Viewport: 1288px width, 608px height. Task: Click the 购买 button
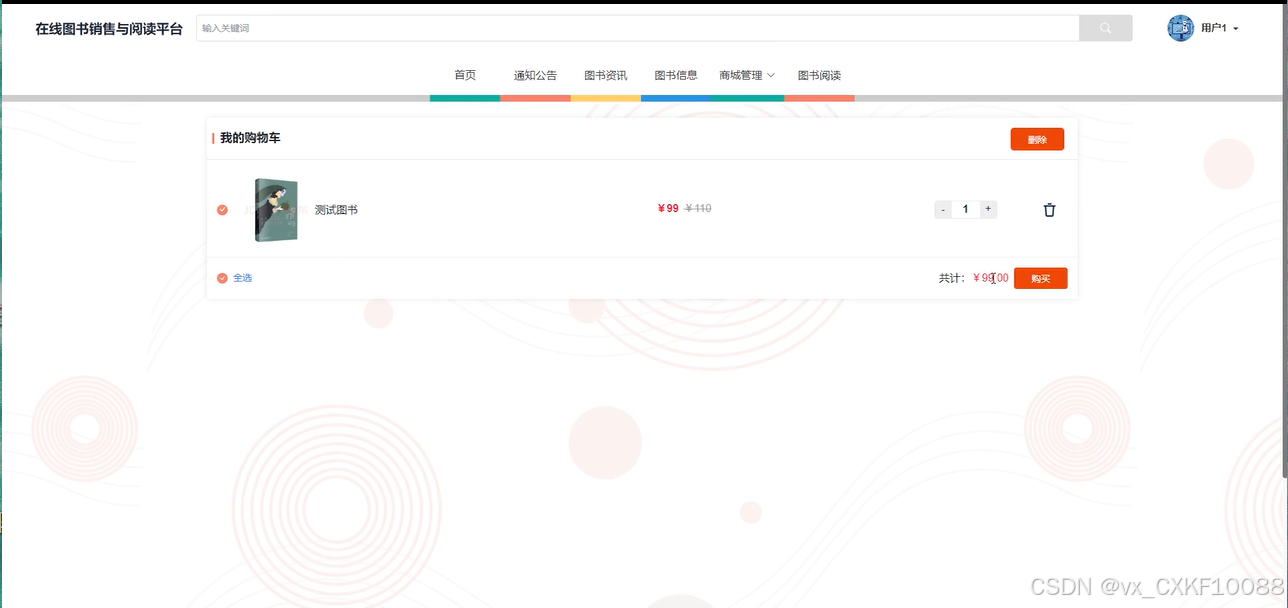(x=1040, y=278)
